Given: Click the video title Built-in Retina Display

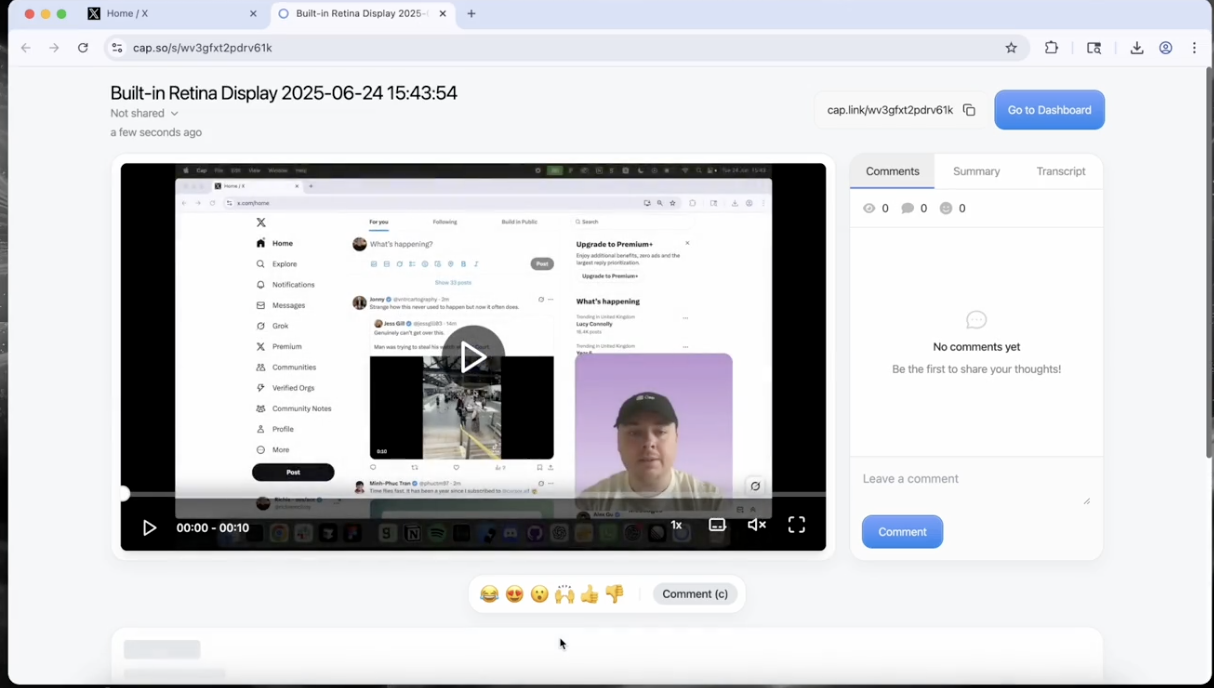Looking at the screenshot, I should coord(284,93).
